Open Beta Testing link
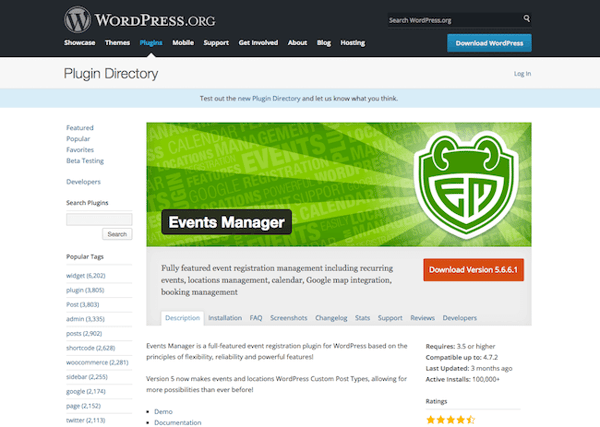Image resolution: width=600 pixels, height=427 pixels. [85, 161]
